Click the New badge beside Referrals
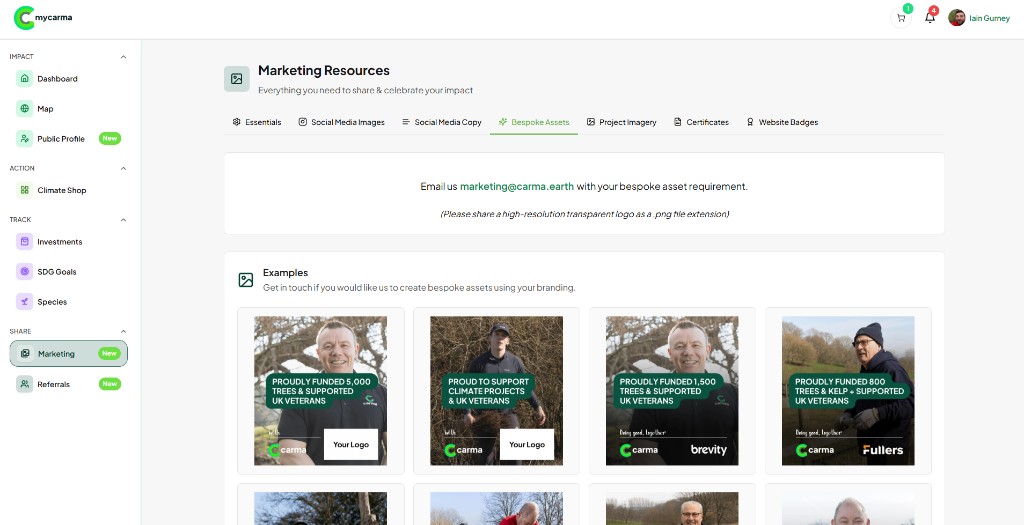This screenshot has width=1024, height=525. 110,384
